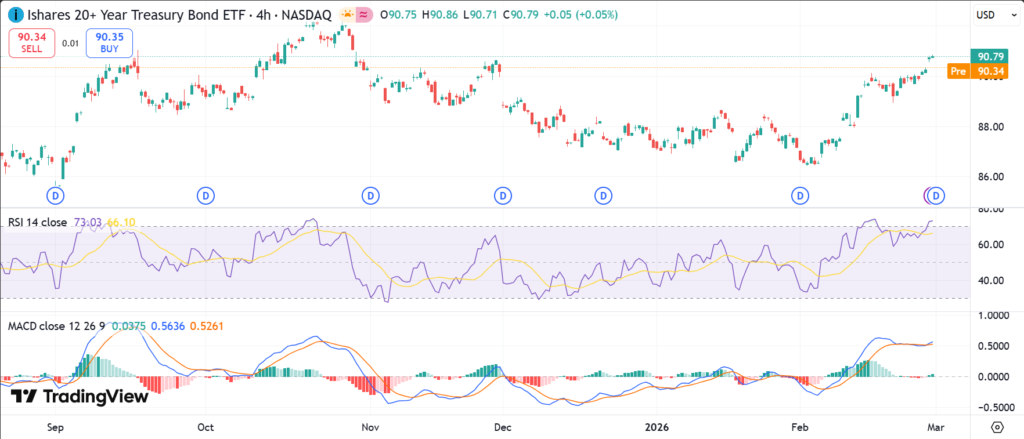Click the pink approximate-equals status icon
Screen dimensions: 1024x439
[363, 14]
